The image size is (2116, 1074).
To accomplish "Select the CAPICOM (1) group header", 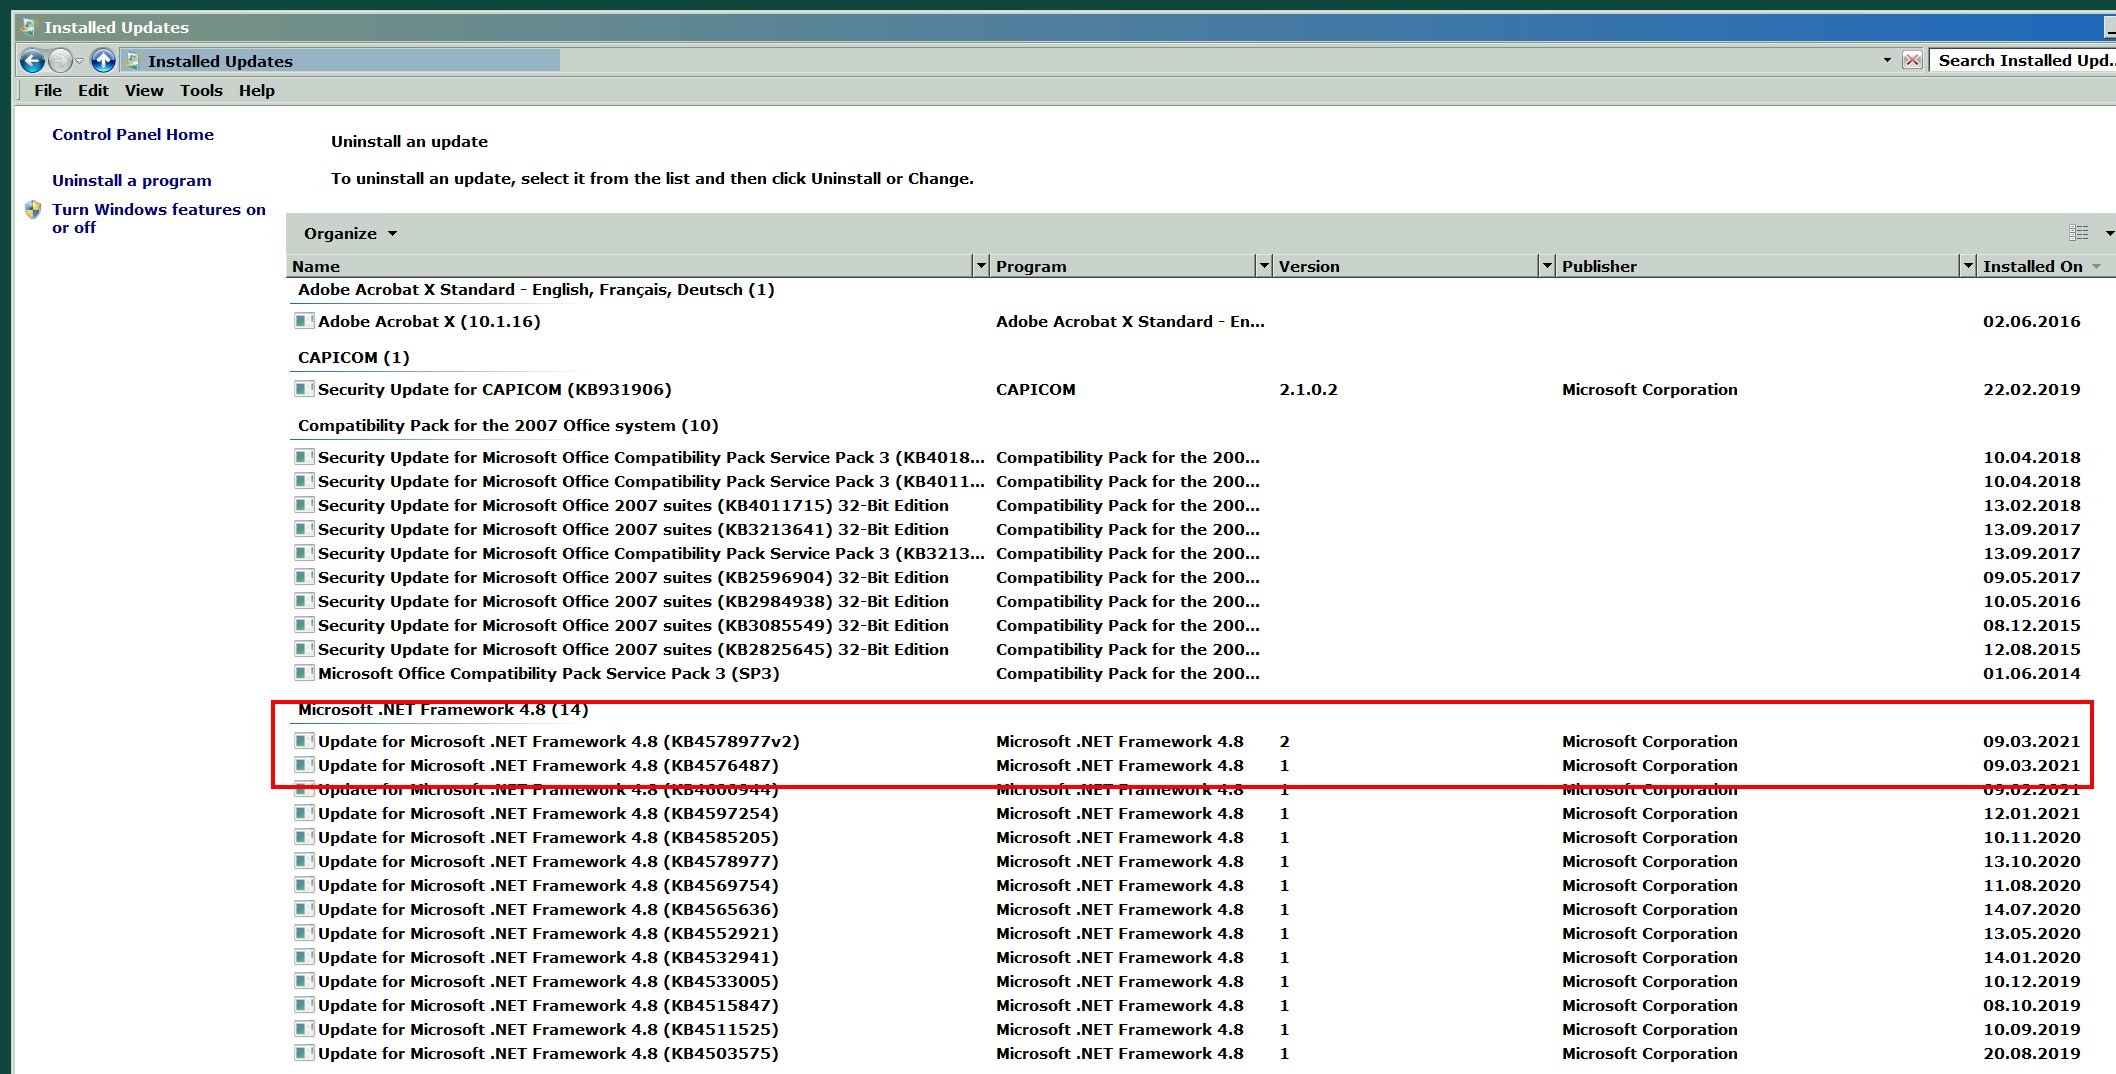I will (354, 357).
